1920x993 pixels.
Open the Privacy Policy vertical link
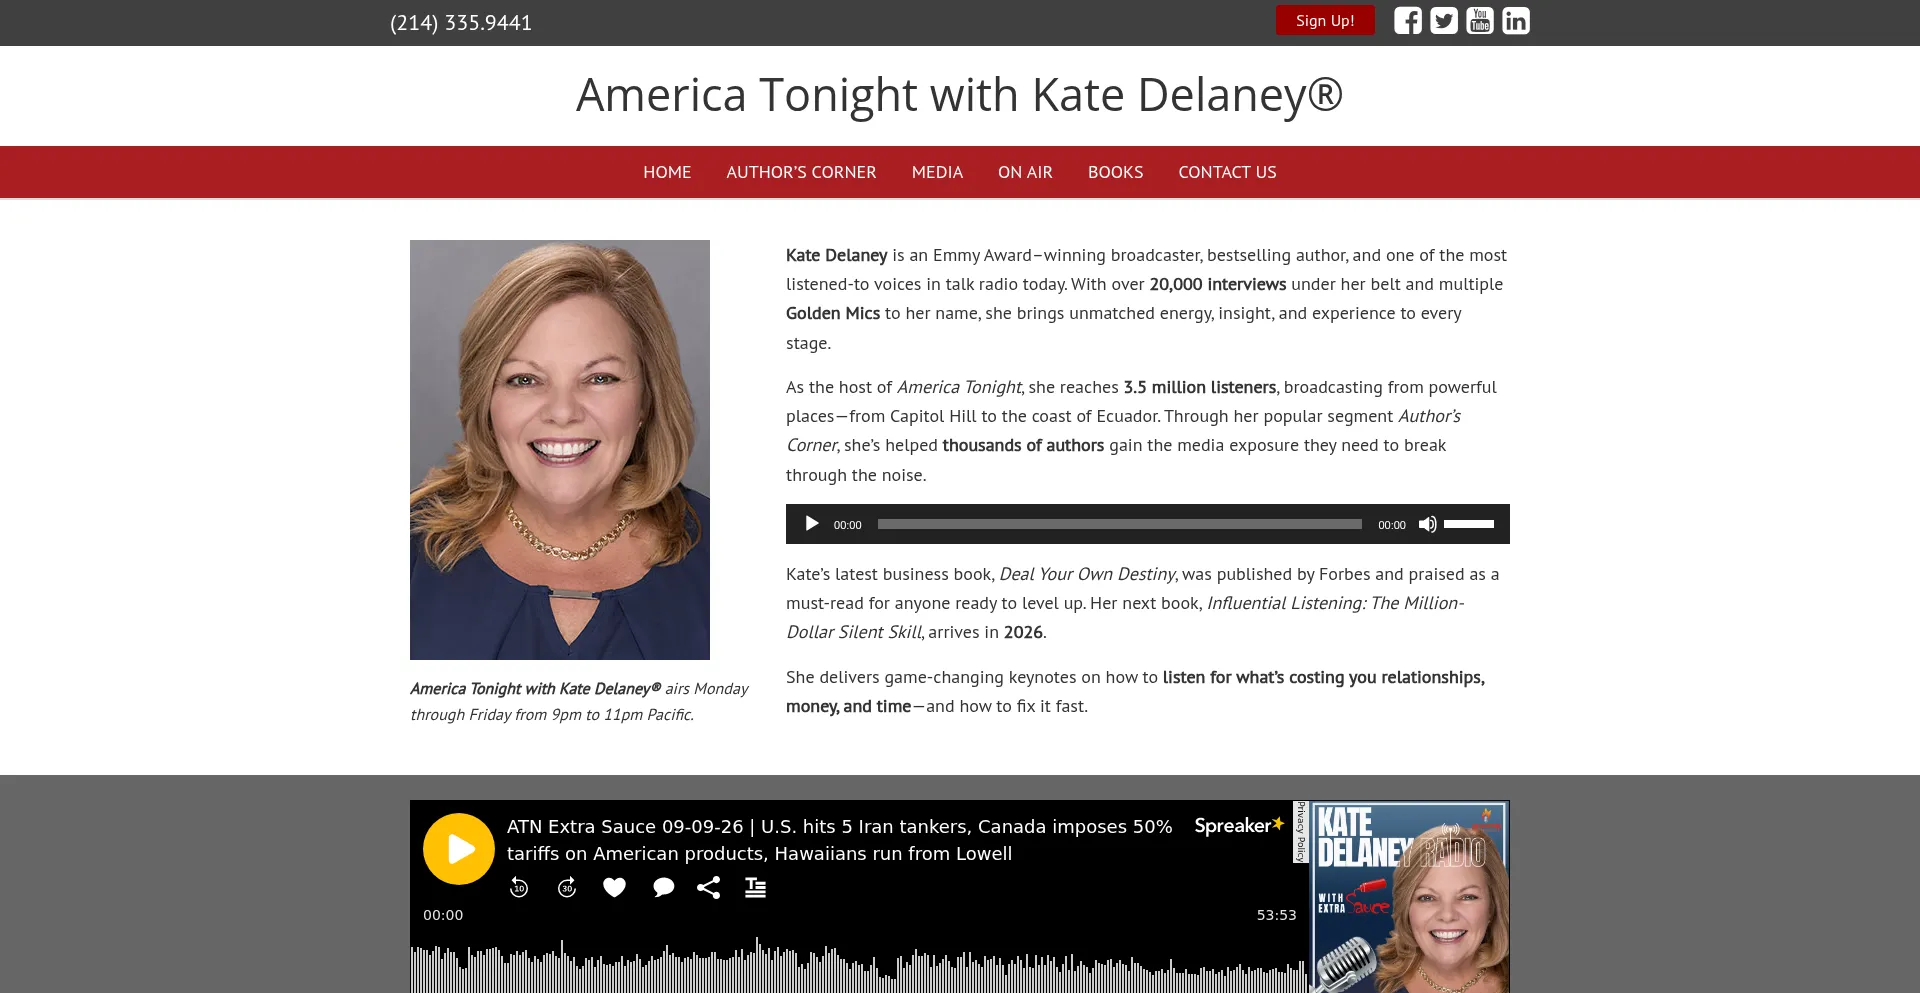click(x=1301, y=831)
